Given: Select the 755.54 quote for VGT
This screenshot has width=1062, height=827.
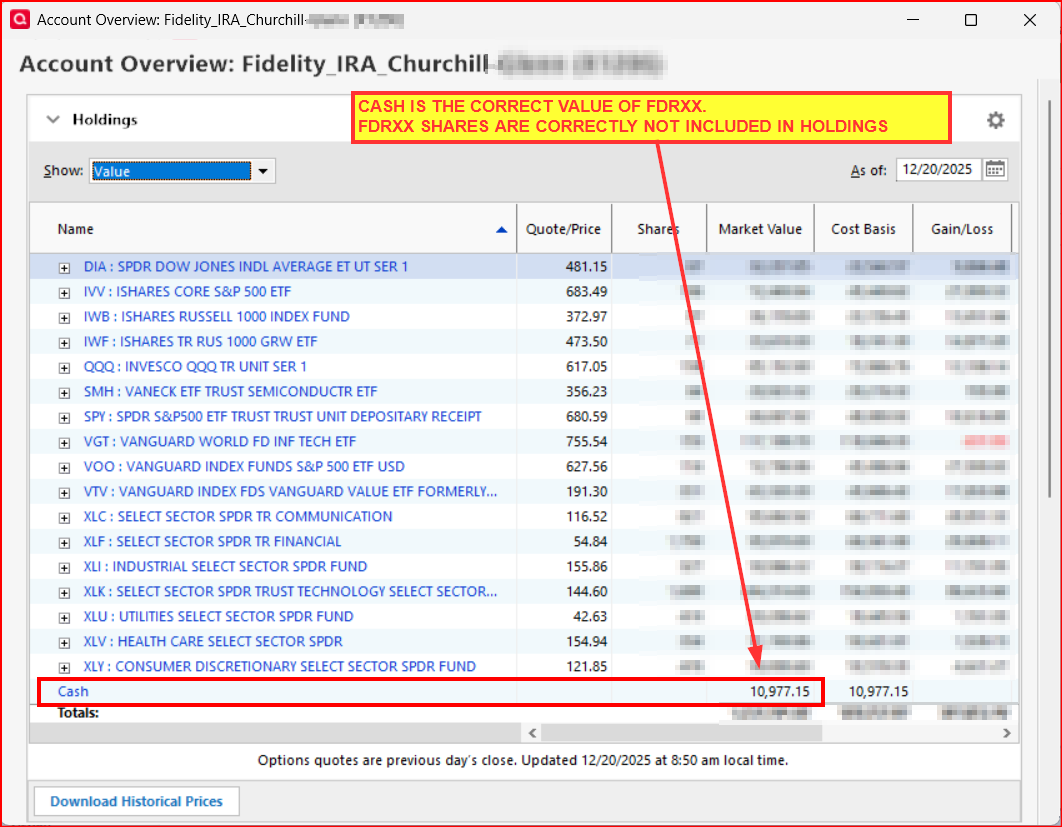Looking at the screenshot, I should (x=587, y=442).
